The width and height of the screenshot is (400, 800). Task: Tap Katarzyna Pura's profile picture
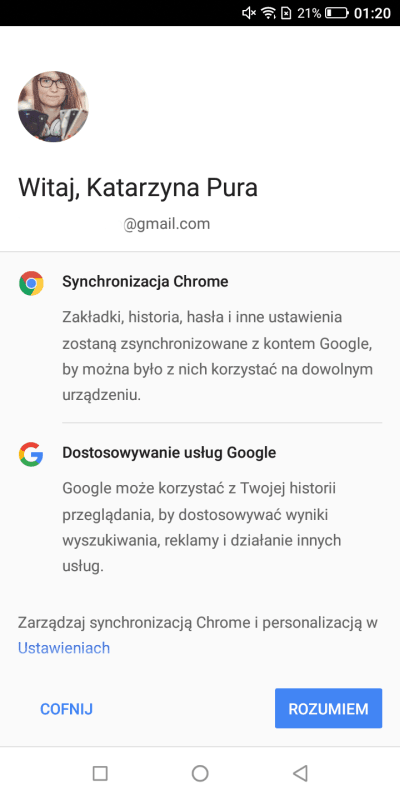click(53, 107)
